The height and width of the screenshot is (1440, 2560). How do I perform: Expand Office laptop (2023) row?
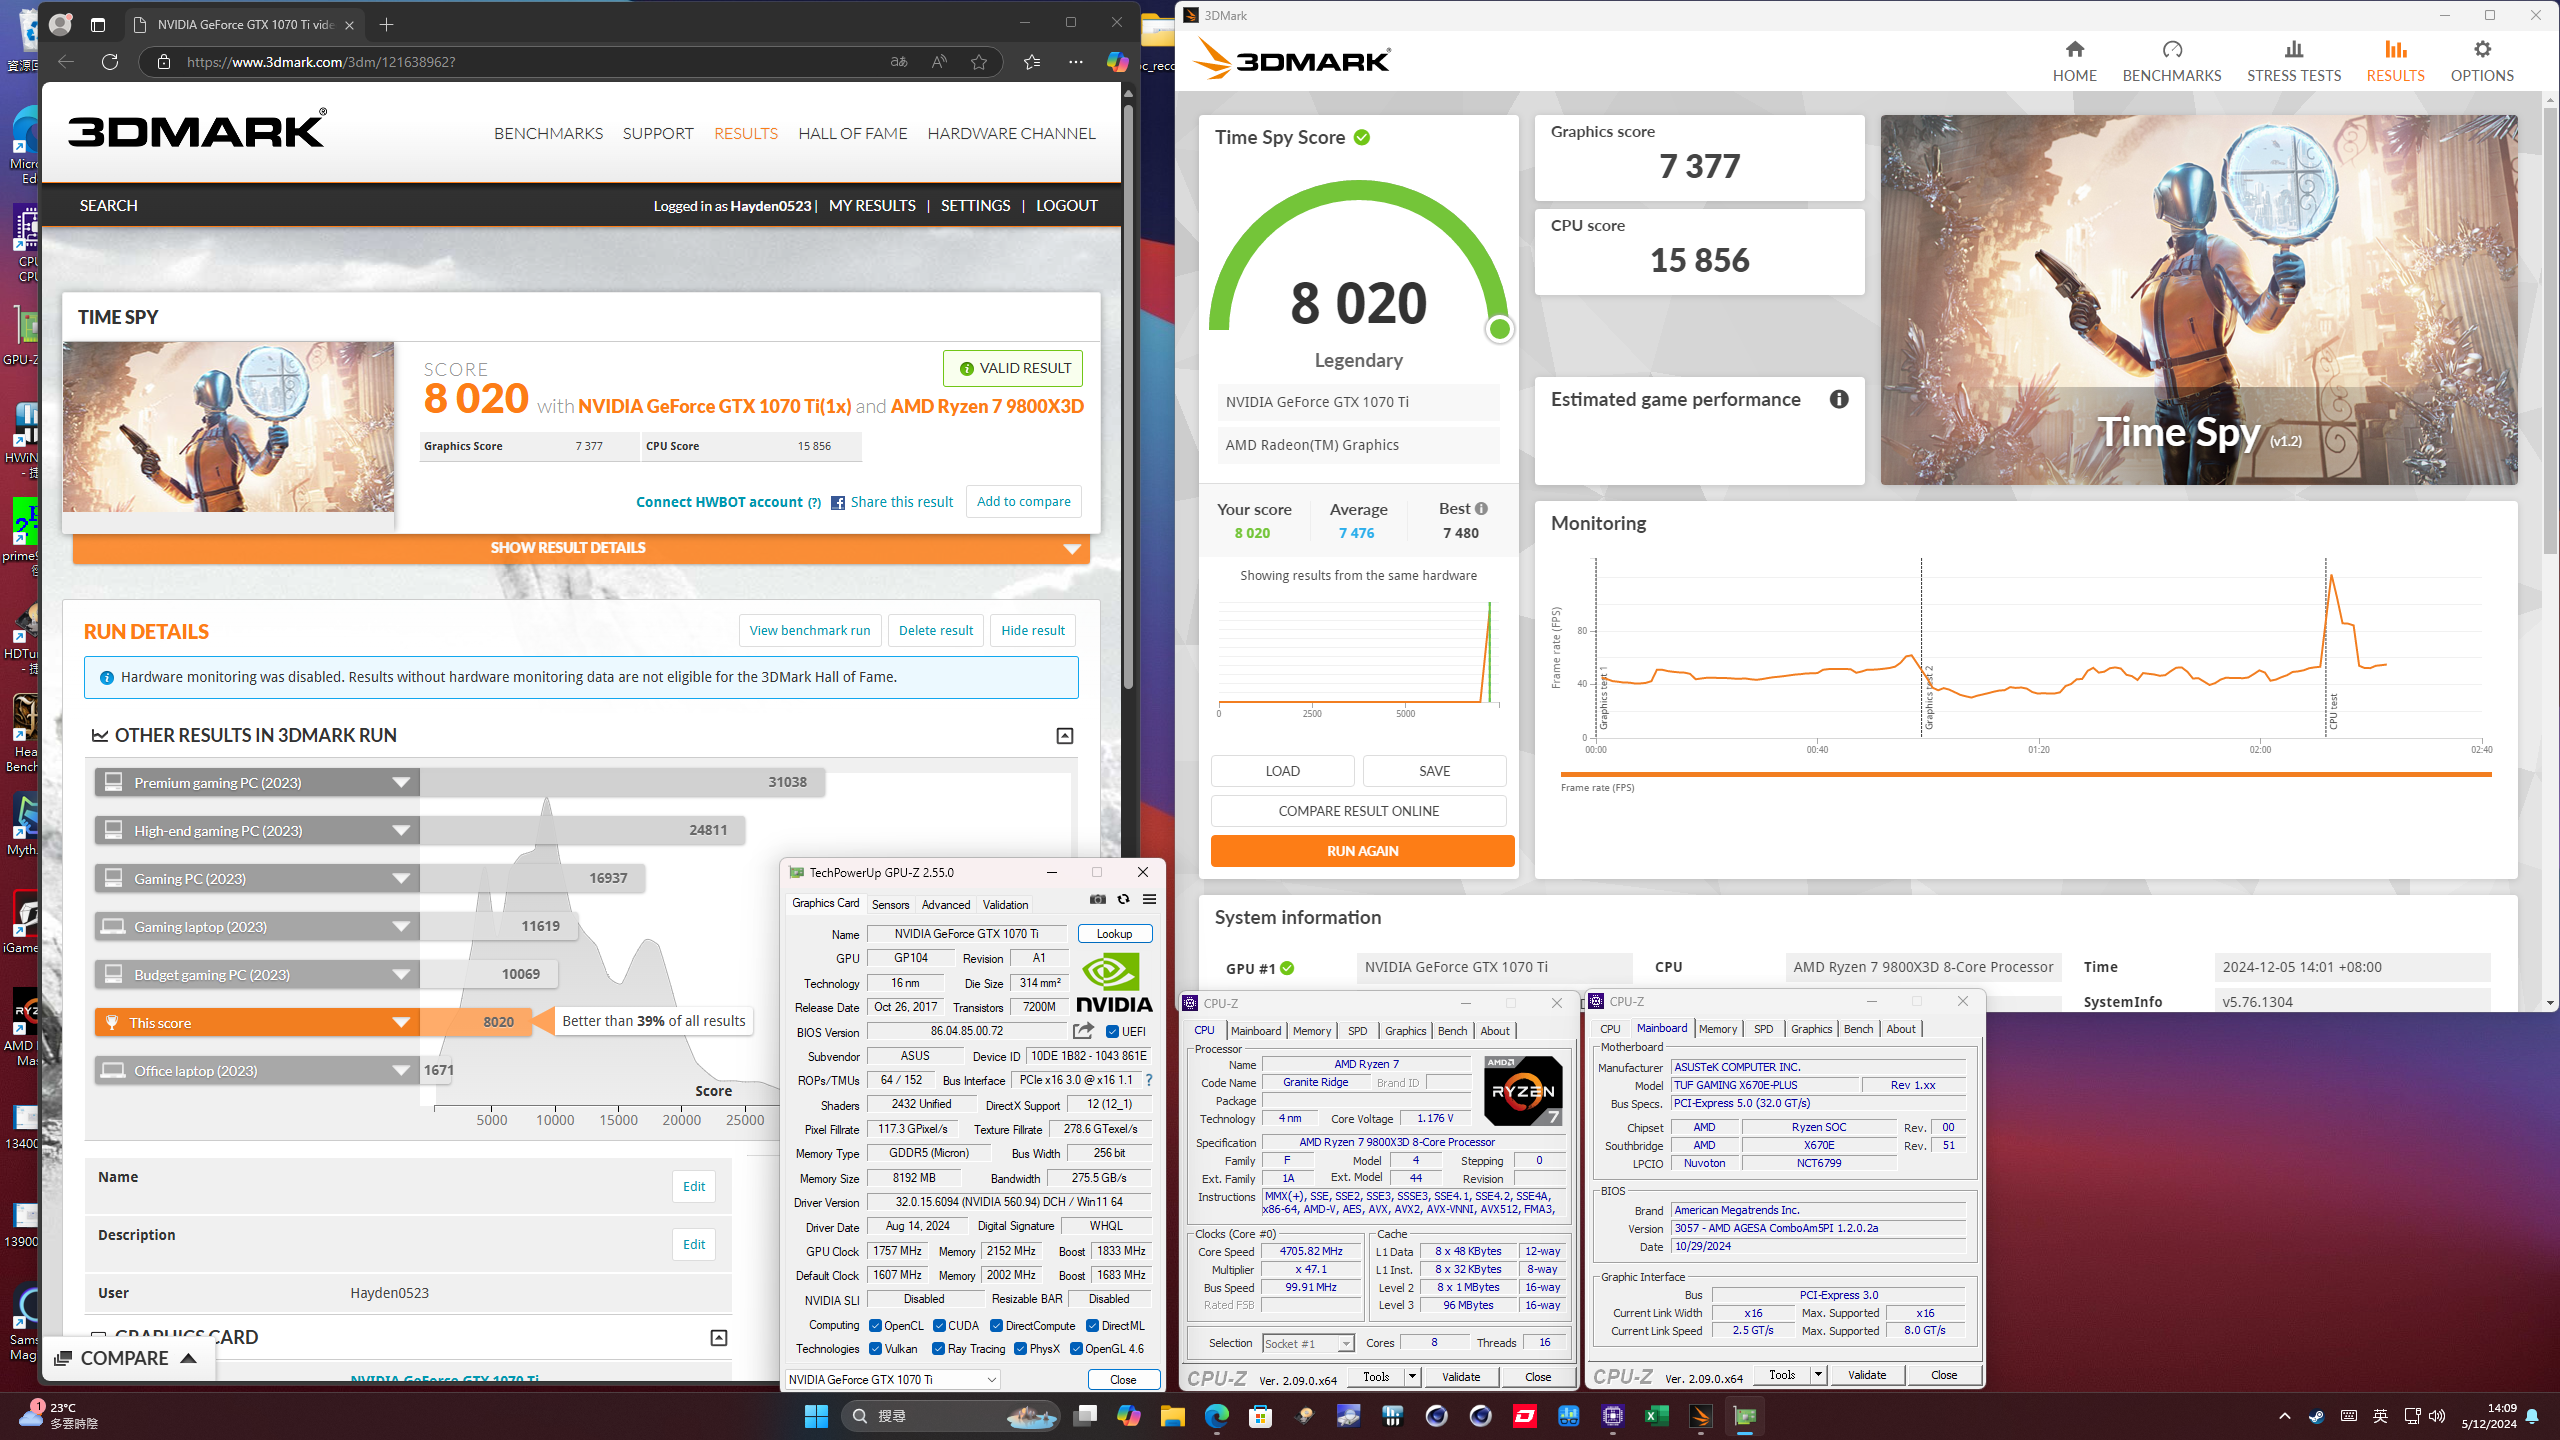point(401,1071)
